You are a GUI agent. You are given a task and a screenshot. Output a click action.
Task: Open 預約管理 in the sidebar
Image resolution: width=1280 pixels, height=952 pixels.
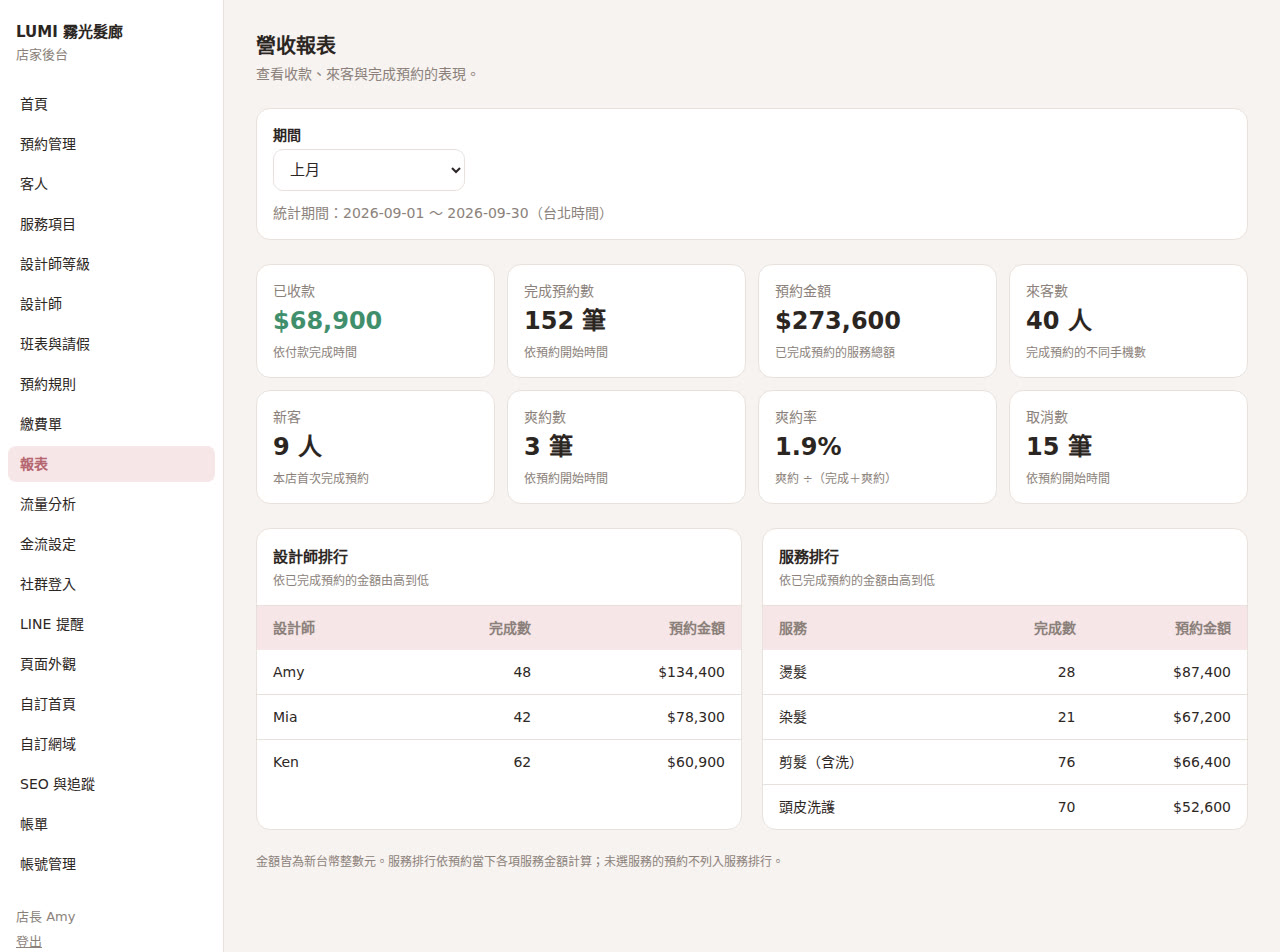[x=111, y=144]
